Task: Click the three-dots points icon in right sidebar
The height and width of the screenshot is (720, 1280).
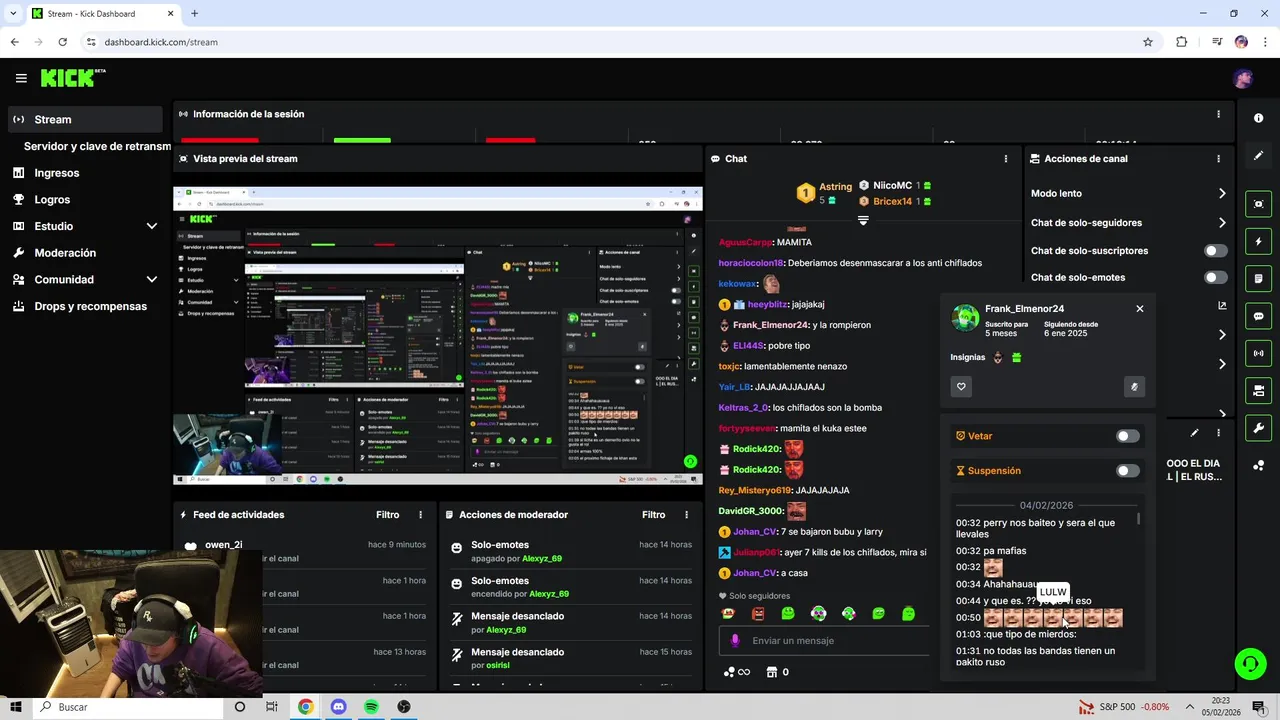Action: point(1258,466)
